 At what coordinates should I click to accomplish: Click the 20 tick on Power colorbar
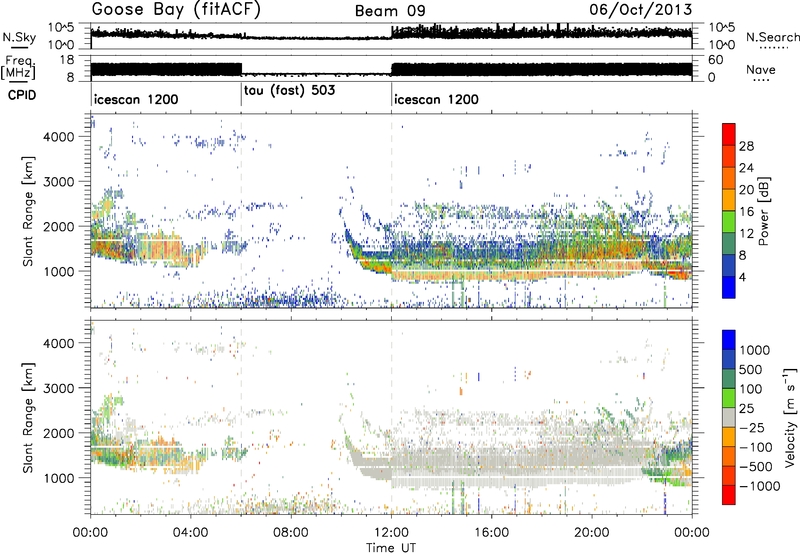[x=746, y=190]
